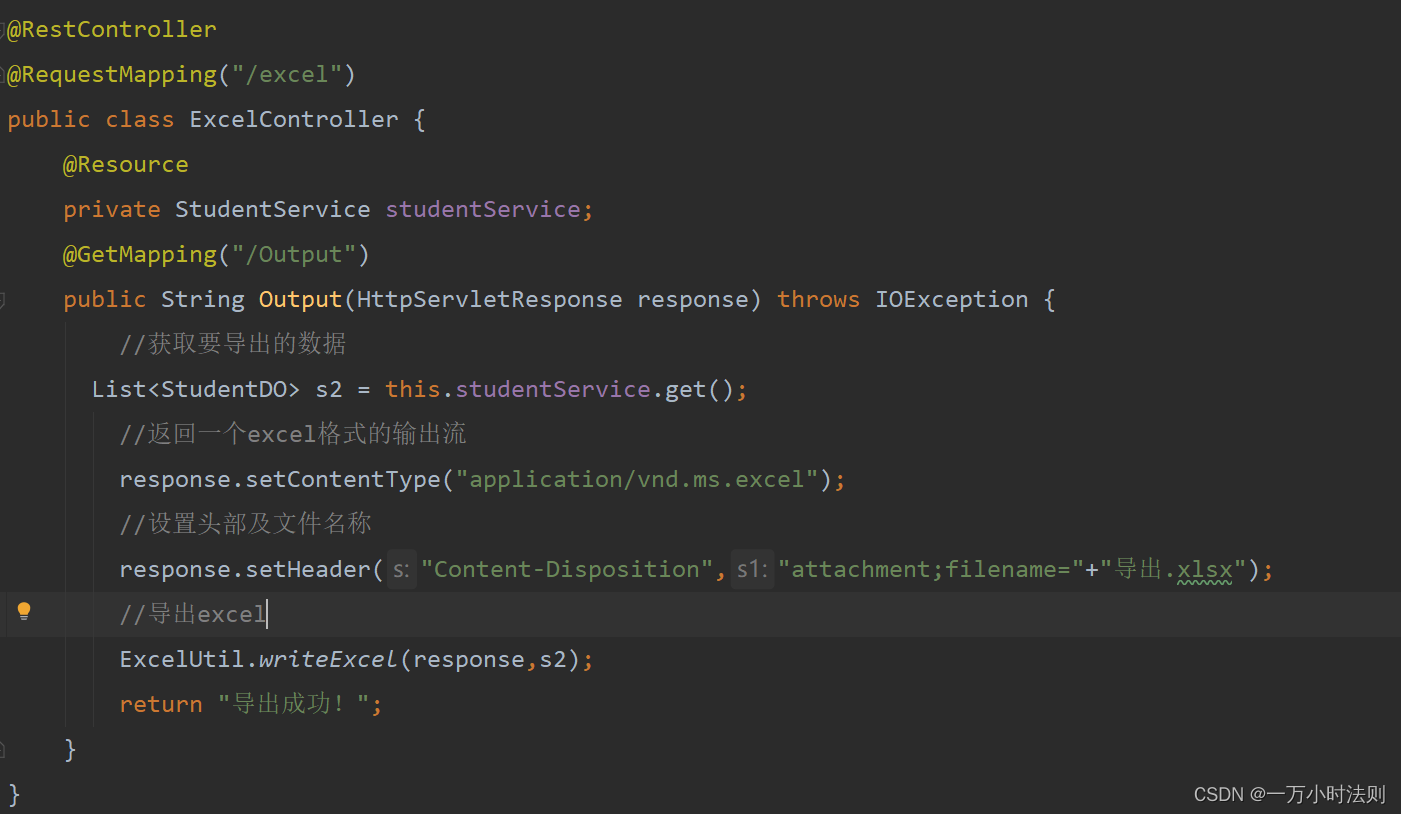Screen dimensions: 1401x814
Task: Select the "application/vnd.ms.excel" string
Action: pos(637,479)
